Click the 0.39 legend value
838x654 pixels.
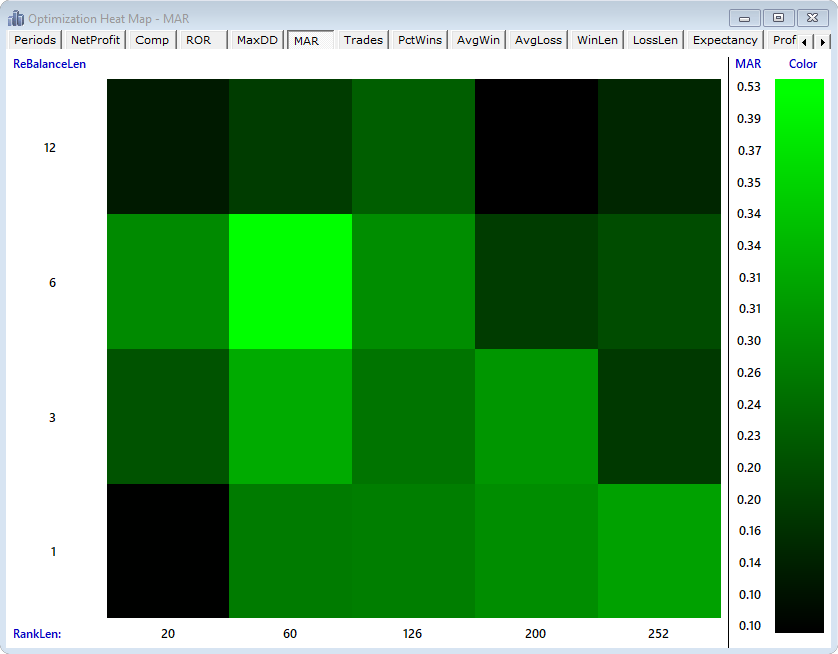(749, 119)
